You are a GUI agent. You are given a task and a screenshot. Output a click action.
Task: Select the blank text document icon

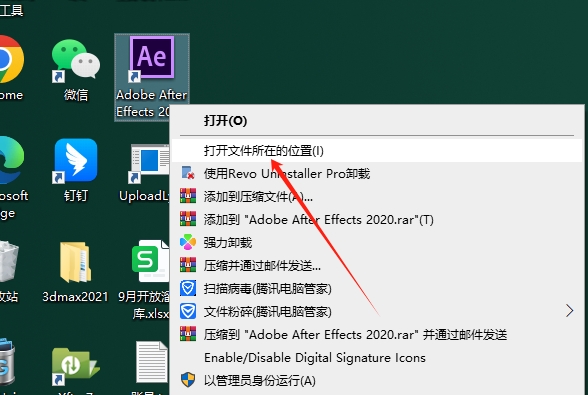(x=152, y=362)
